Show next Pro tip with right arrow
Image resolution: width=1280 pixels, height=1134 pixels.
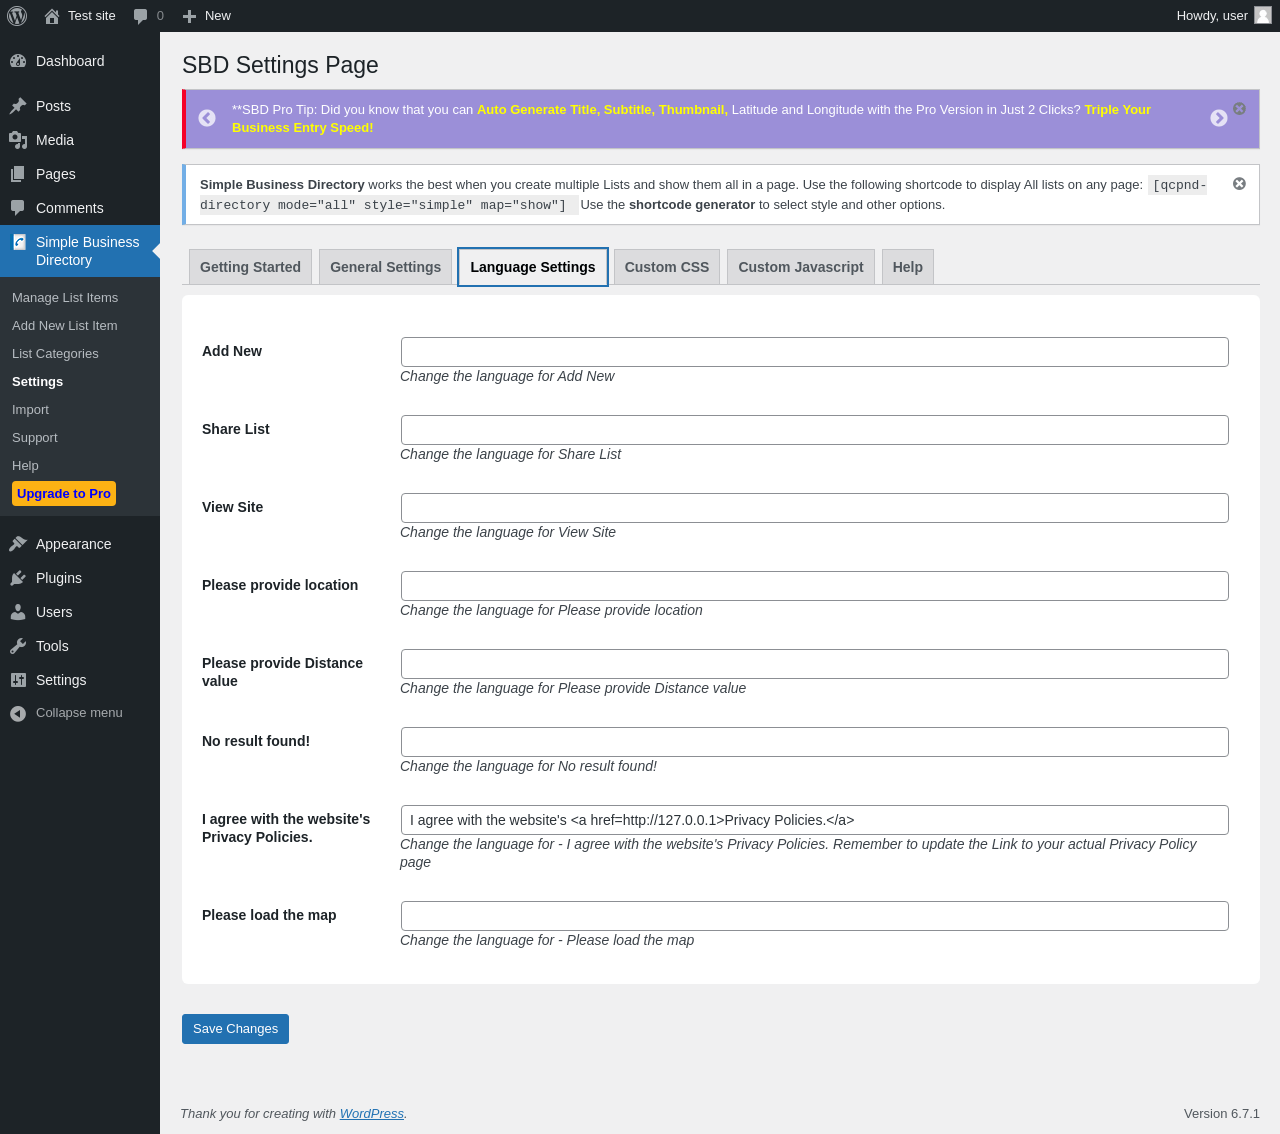pyautogui.click(x=1219, y=118)
